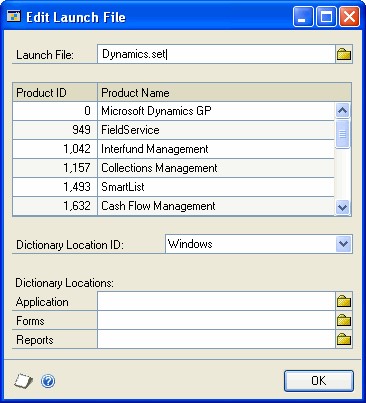This screenshot has height=403, width=366.
Task: Click the Product ID column header
Action: [x=55, y=92]
